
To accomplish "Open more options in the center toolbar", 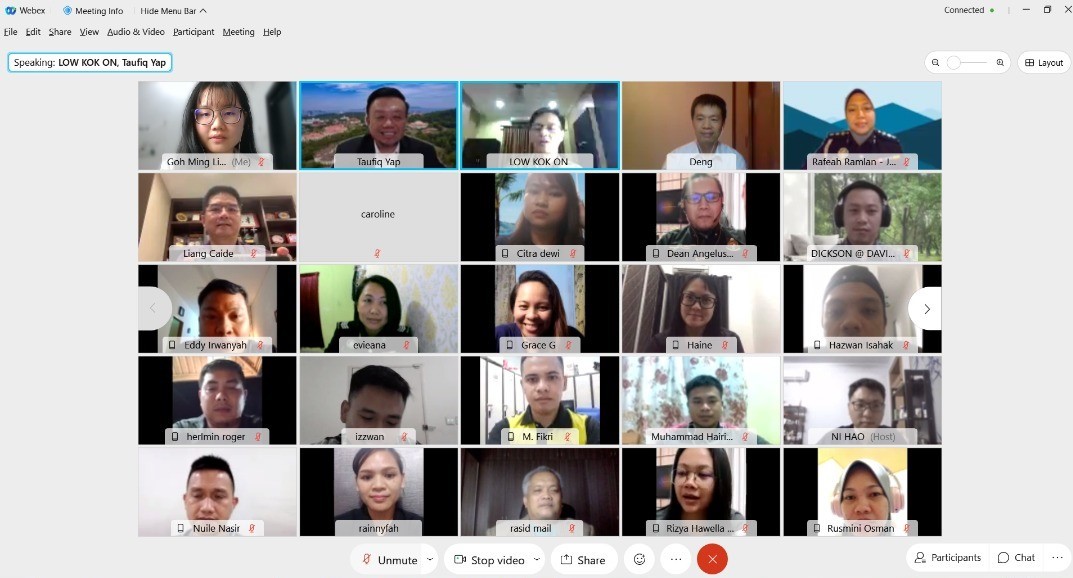I will (676, 559).
